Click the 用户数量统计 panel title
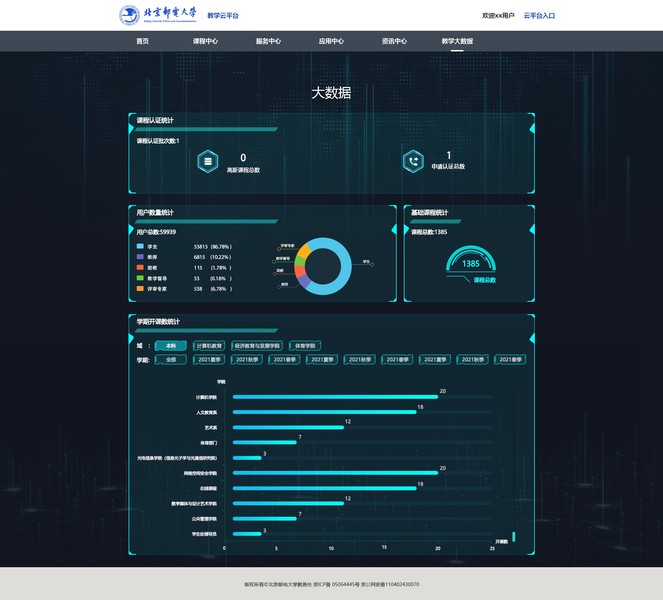The height and width of the screenshot is (600, 663). click(x=155, y=213)
